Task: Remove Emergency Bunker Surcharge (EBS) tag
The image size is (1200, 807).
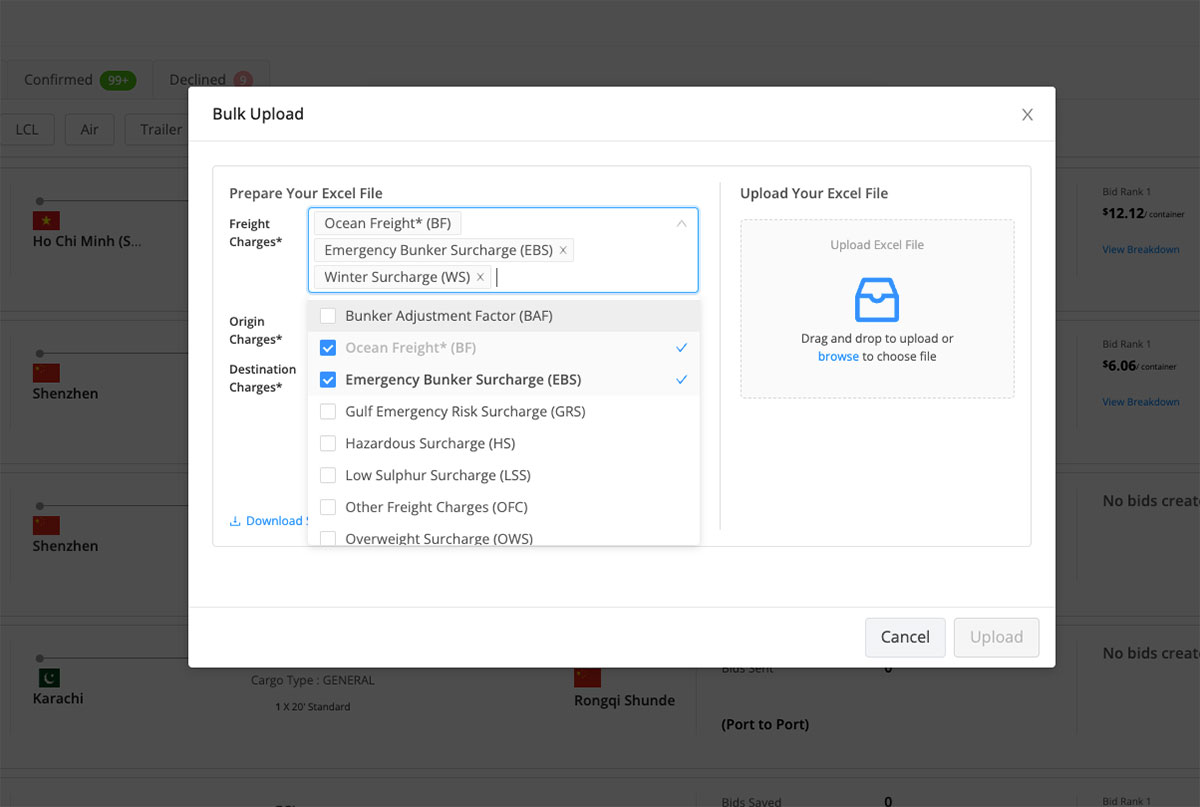Action: coord(563,250)
